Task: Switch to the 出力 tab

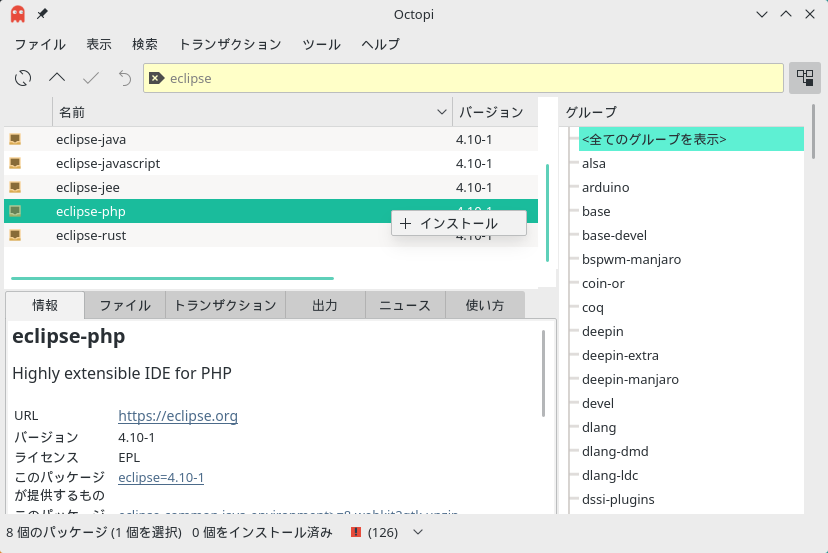Action: tap(325, 305)
